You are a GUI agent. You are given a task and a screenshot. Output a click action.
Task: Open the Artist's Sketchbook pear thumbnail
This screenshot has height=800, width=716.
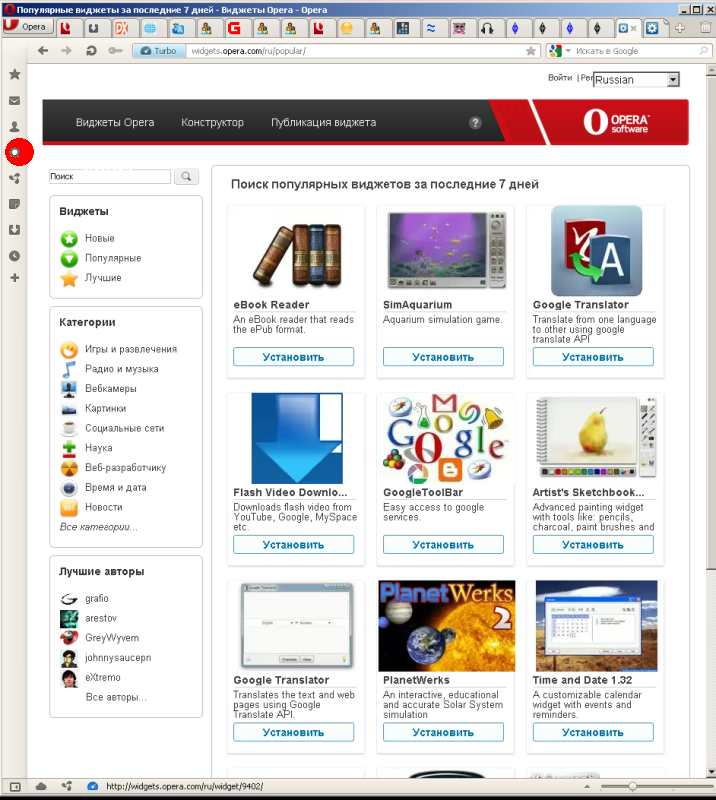[x=595, y=438]
